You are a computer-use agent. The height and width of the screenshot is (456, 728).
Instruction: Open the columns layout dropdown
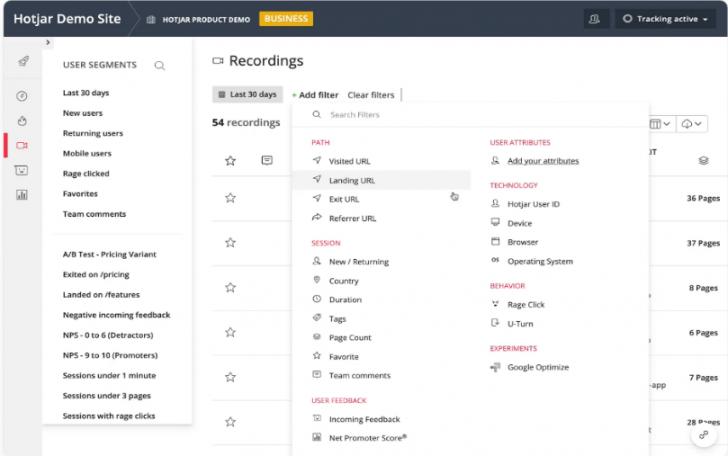coord(660,124)
